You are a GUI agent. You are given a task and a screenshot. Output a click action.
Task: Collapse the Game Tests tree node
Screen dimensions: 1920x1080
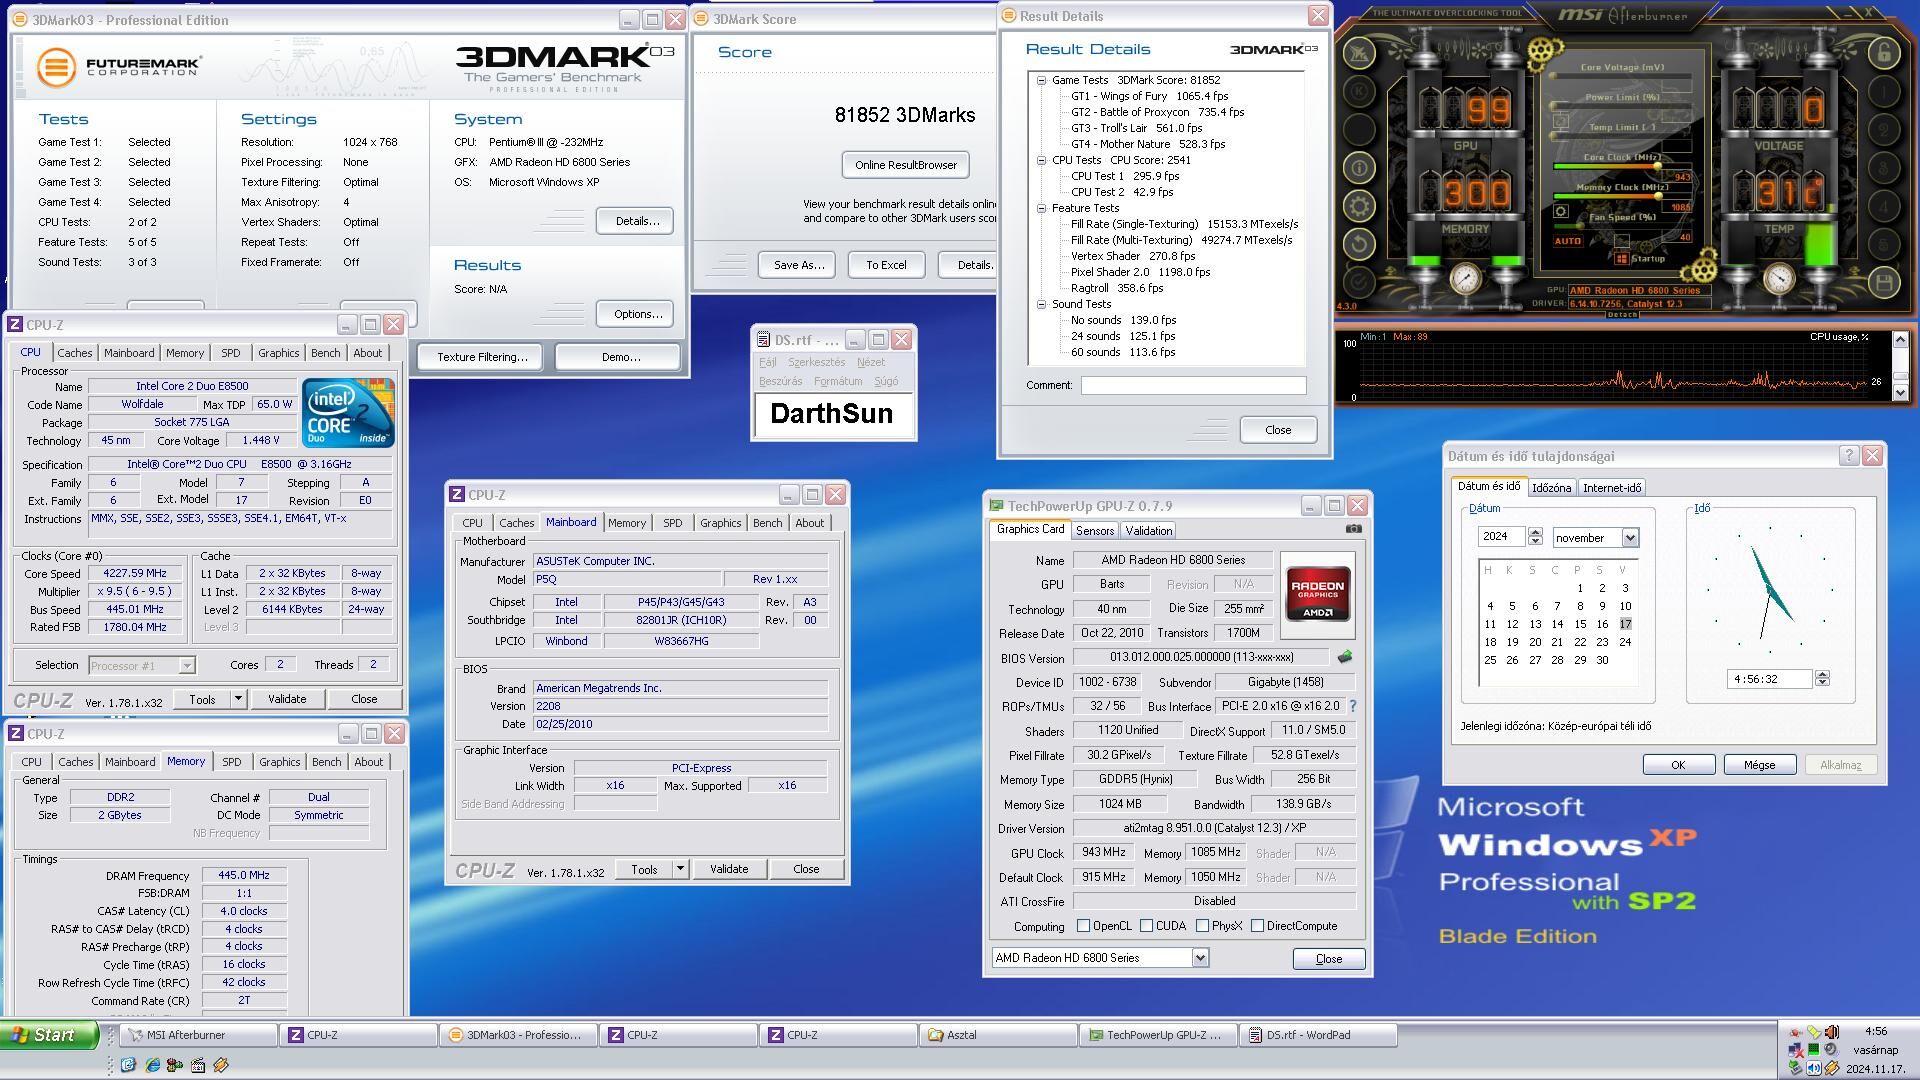(x=1041, y=80)
